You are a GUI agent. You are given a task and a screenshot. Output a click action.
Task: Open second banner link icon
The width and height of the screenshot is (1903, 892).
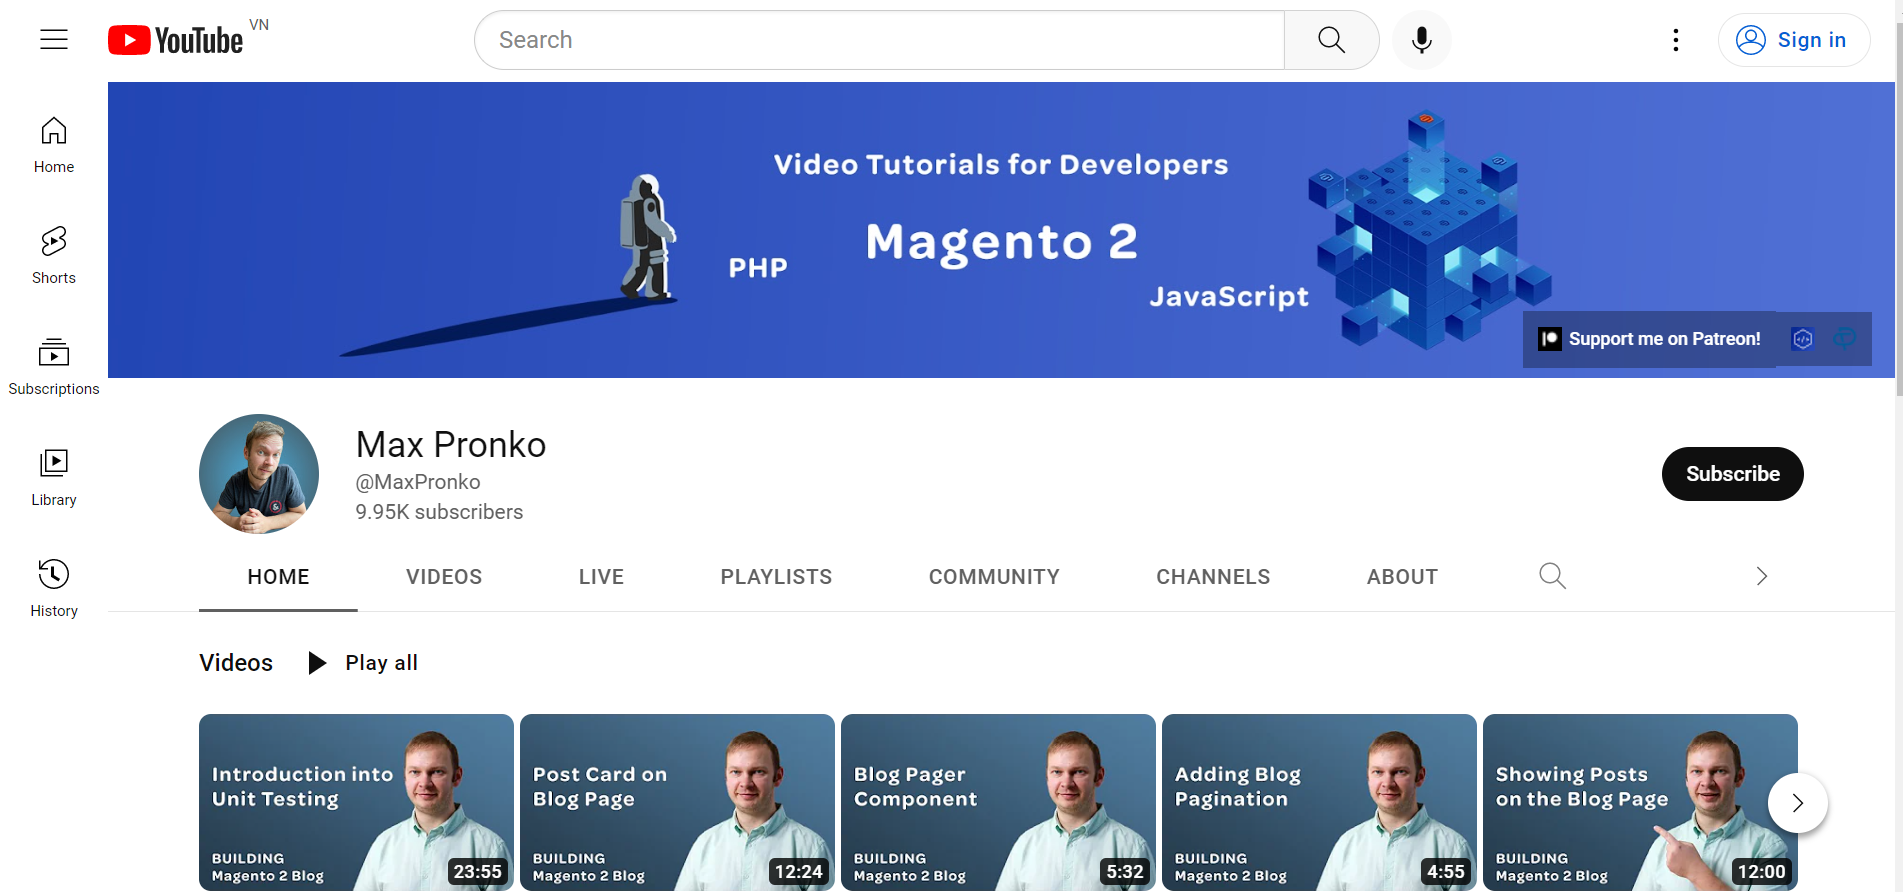click(x=1802, y=339)
